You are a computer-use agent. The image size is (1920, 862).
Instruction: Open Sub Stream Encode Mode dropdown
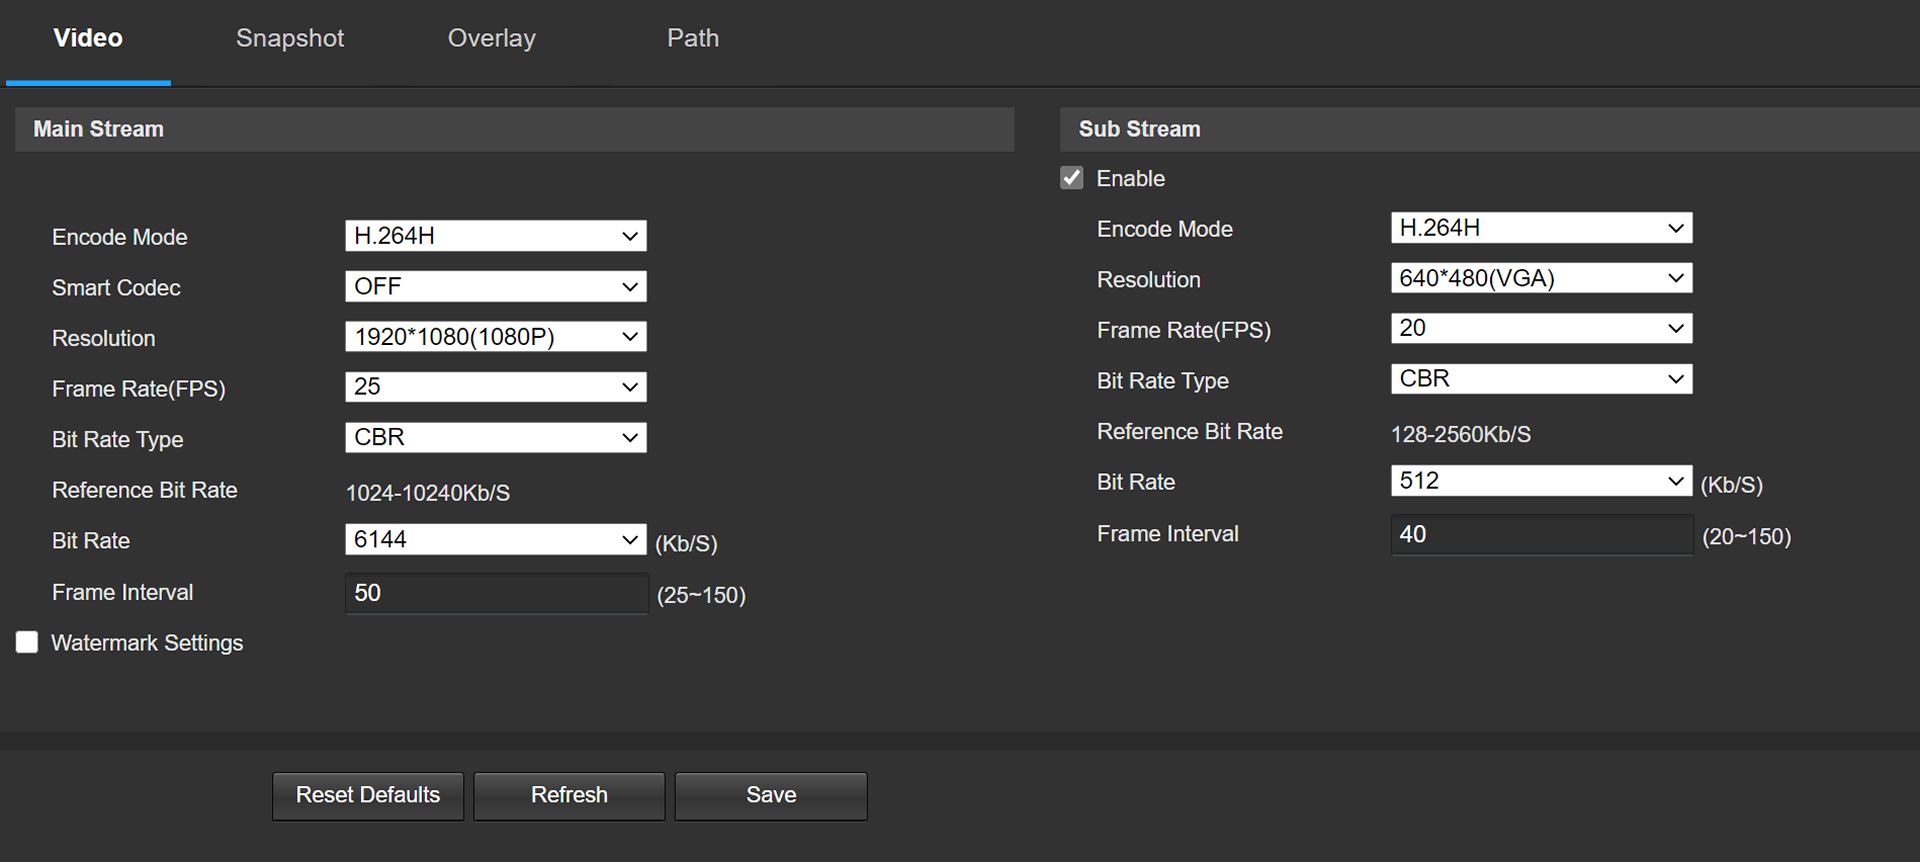pos(1541,228)
